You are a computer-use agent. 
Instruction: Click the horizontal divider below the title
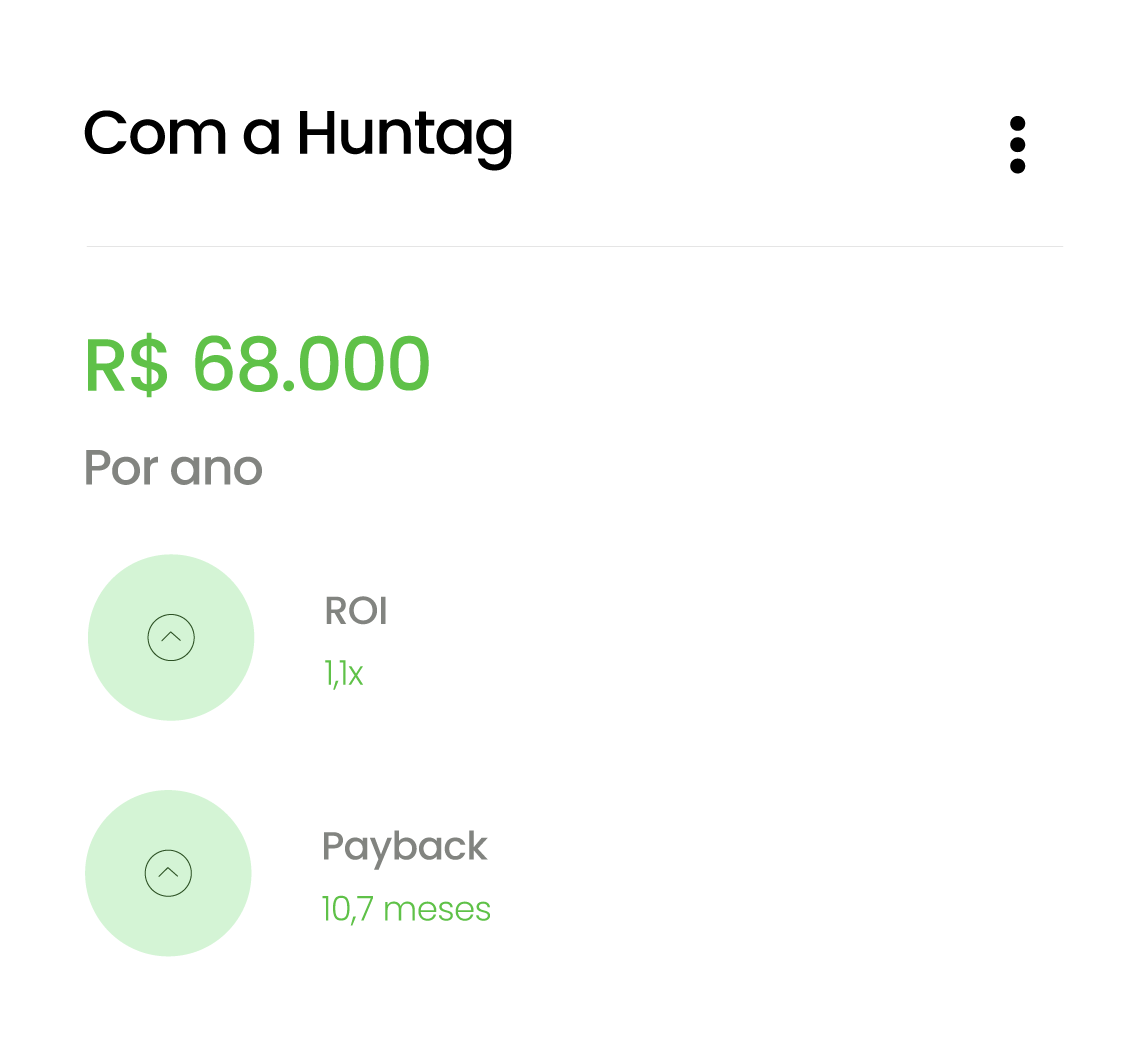tap(574, 246)
